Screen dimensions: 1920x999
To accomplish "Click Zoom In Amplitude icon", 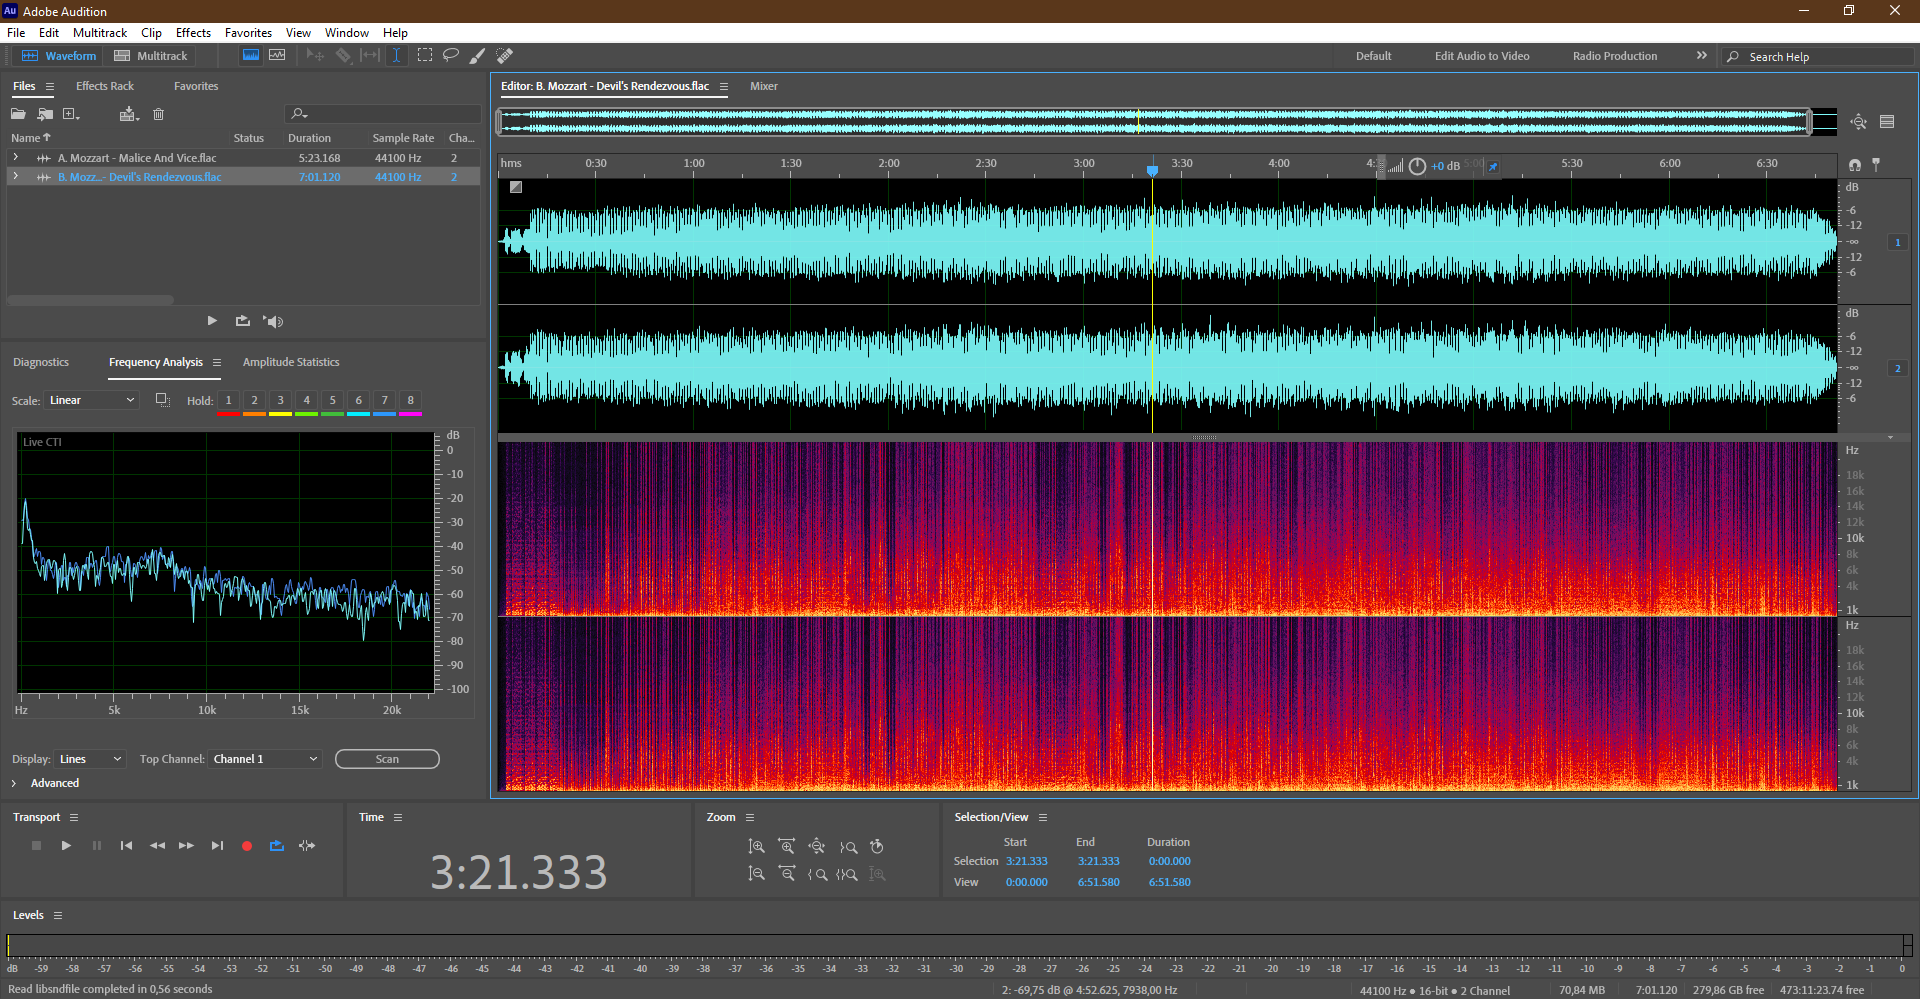I will point(757,847).
